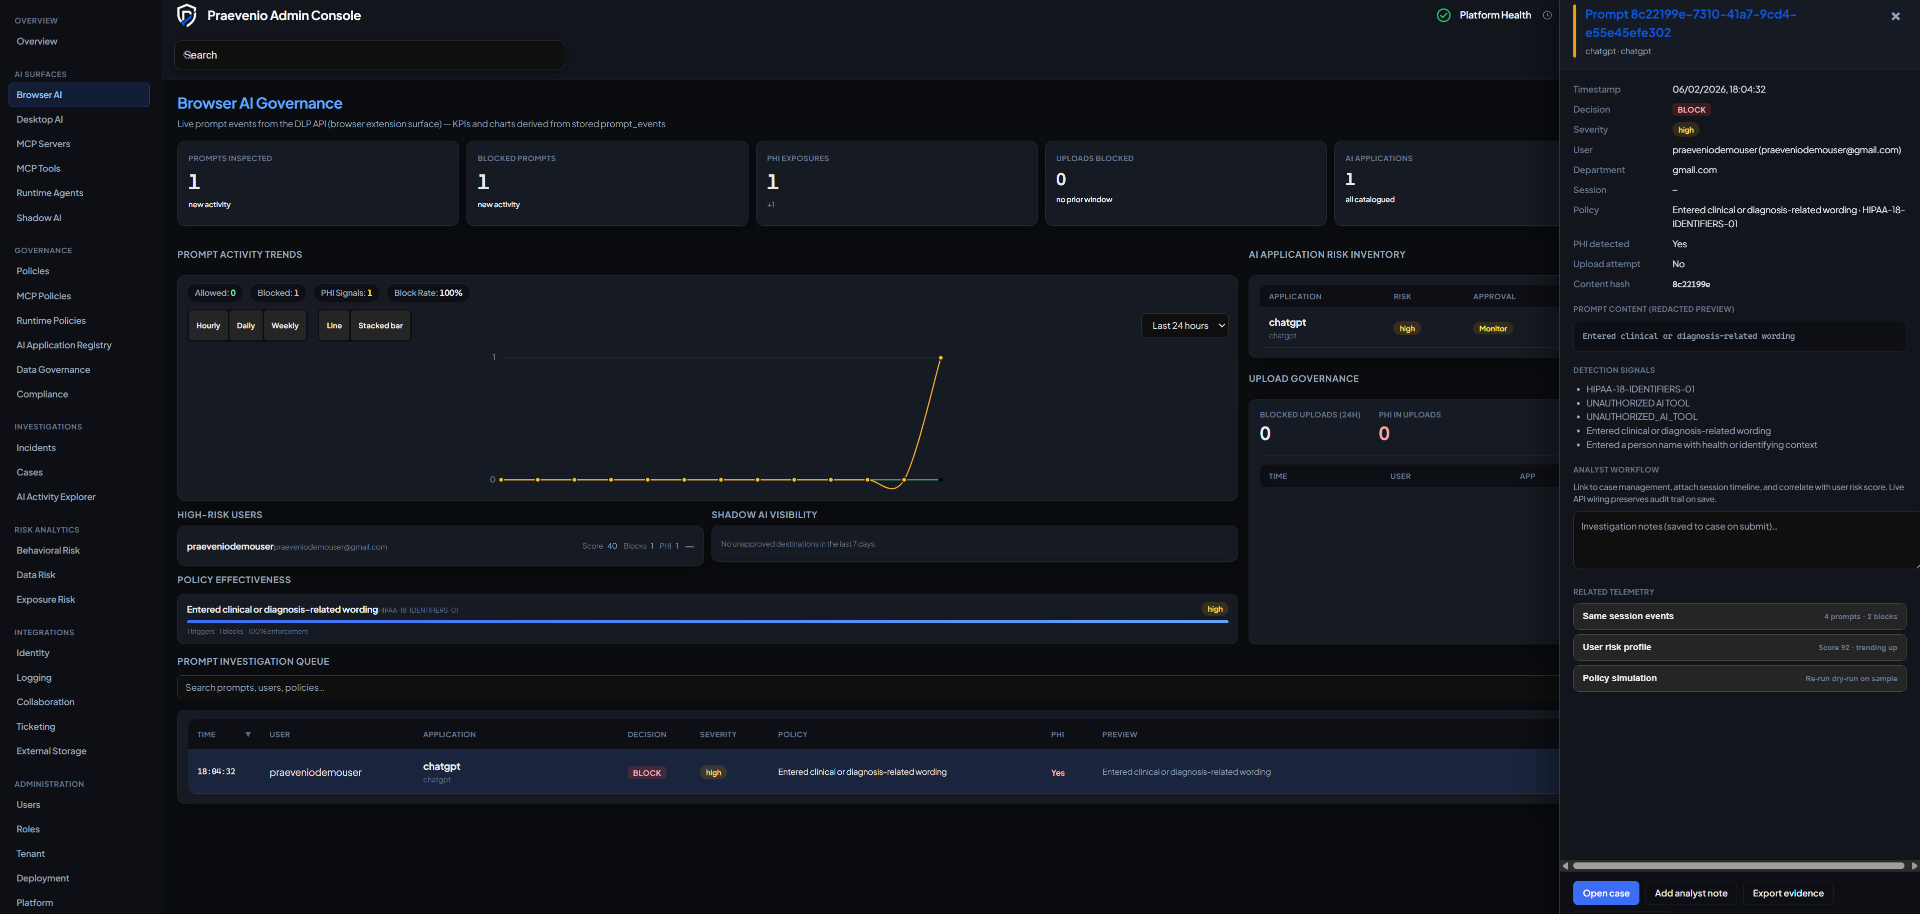Click the Prompts Inspected KPI card

318,183
